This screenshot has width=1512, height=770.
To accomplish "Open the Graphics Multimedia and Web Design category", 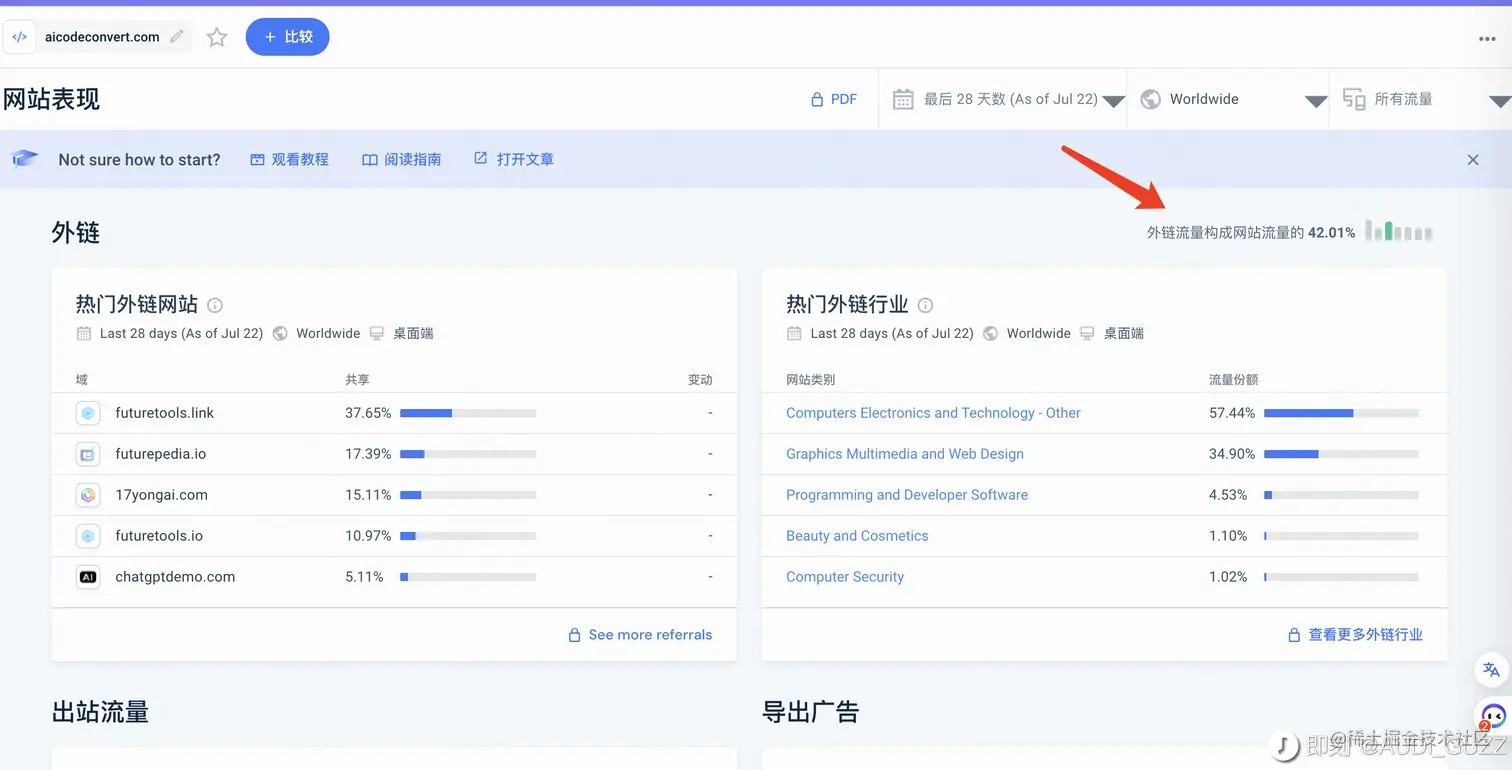I will (x=904, y=453).
